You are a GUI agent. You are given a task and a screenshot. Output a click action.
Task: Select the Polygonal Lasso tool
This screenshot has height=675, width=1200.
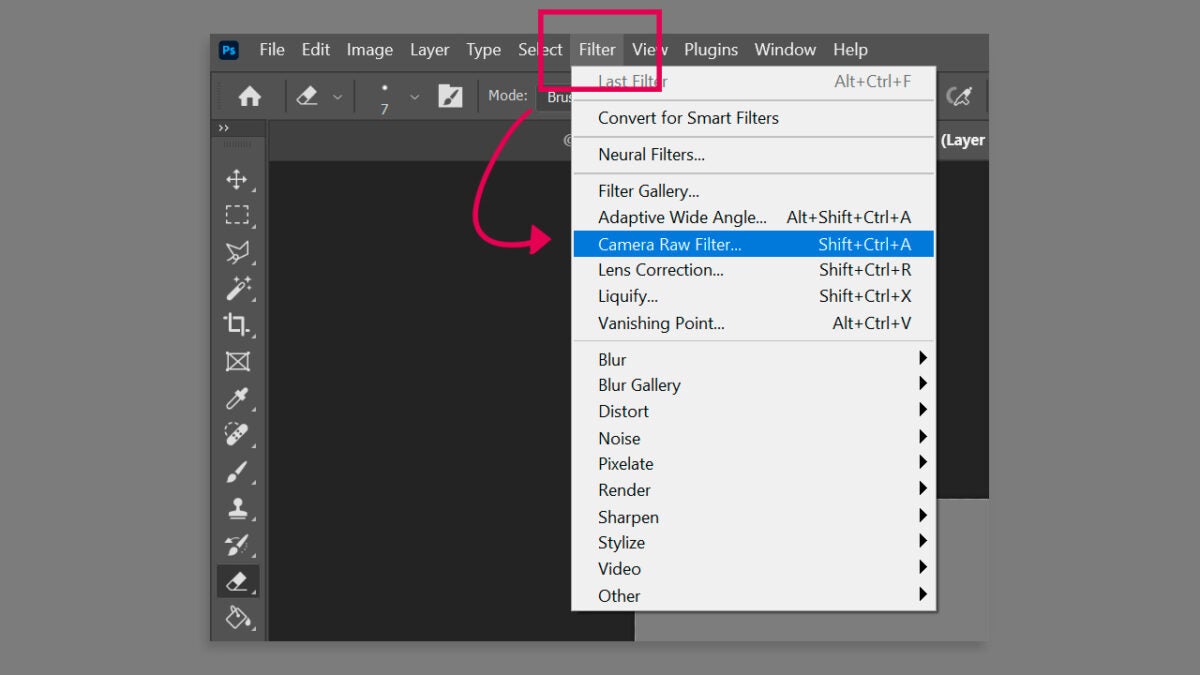pos(237,252)
